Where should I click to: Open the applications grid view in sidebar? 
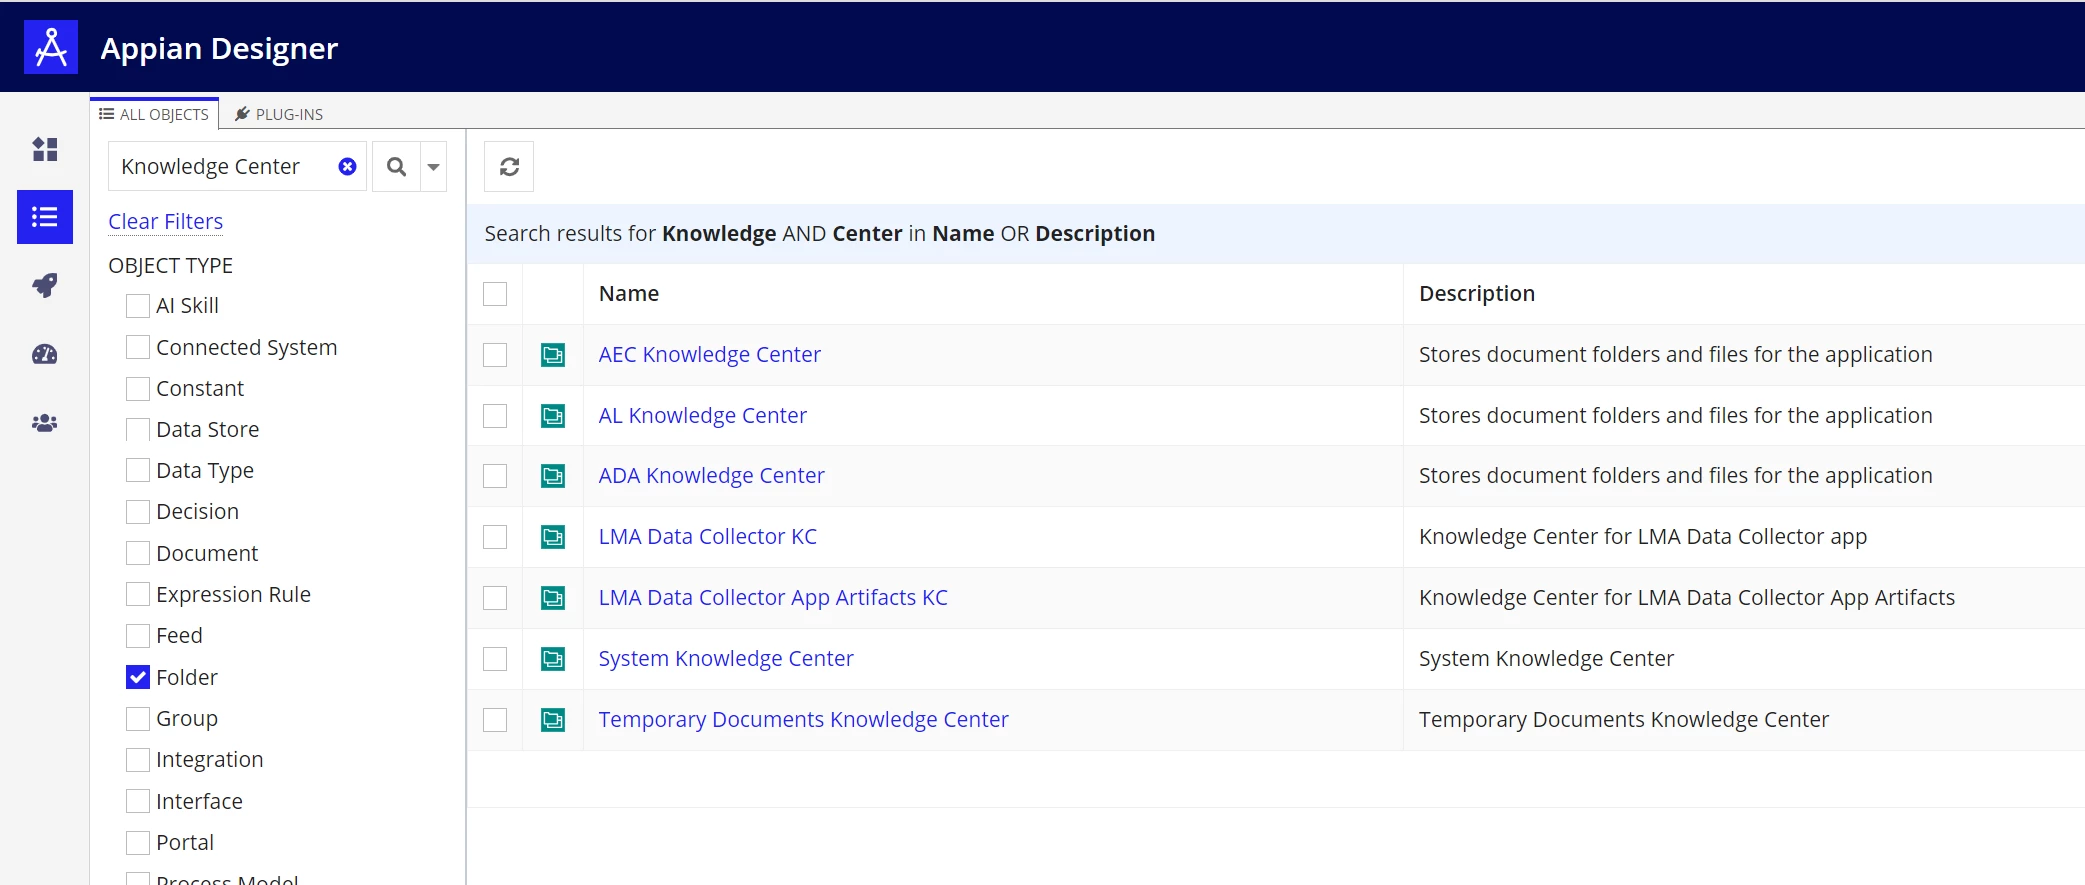click(x=45, y=149)
